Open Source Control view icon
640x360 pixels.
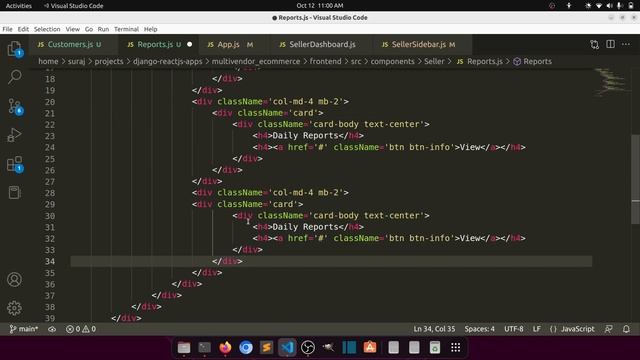click(15, 106)
